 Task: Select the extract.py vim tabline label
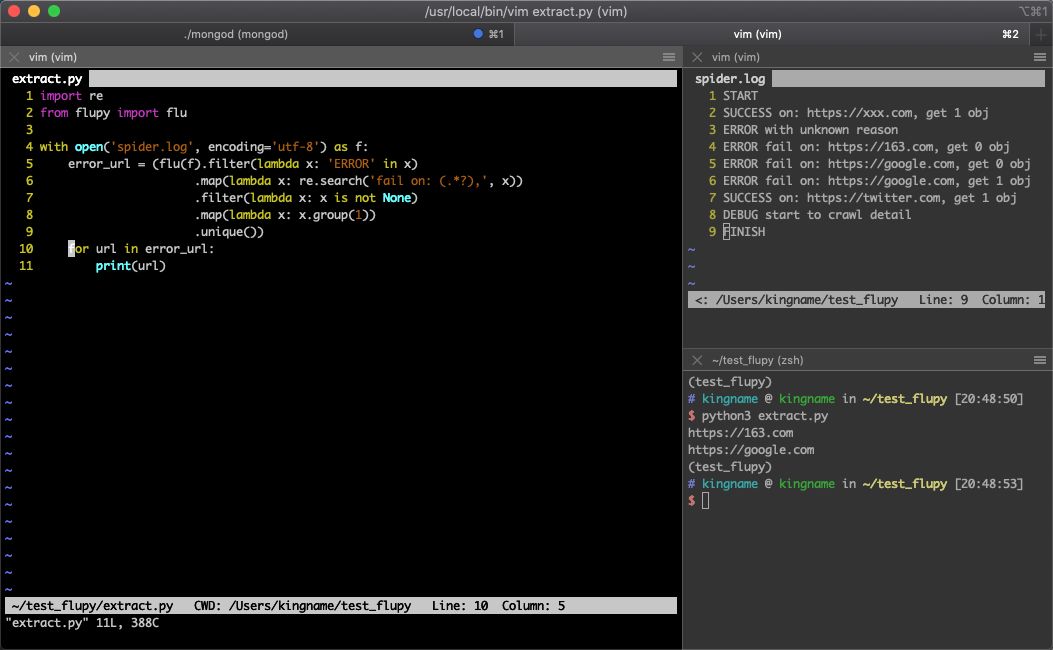click(x=46, y=78)
